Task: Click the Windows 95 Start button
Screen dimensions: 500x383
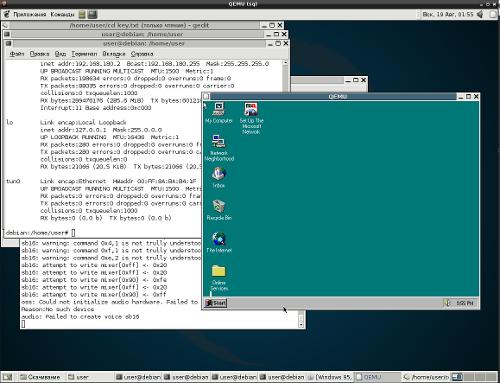Action: (216, 303)
